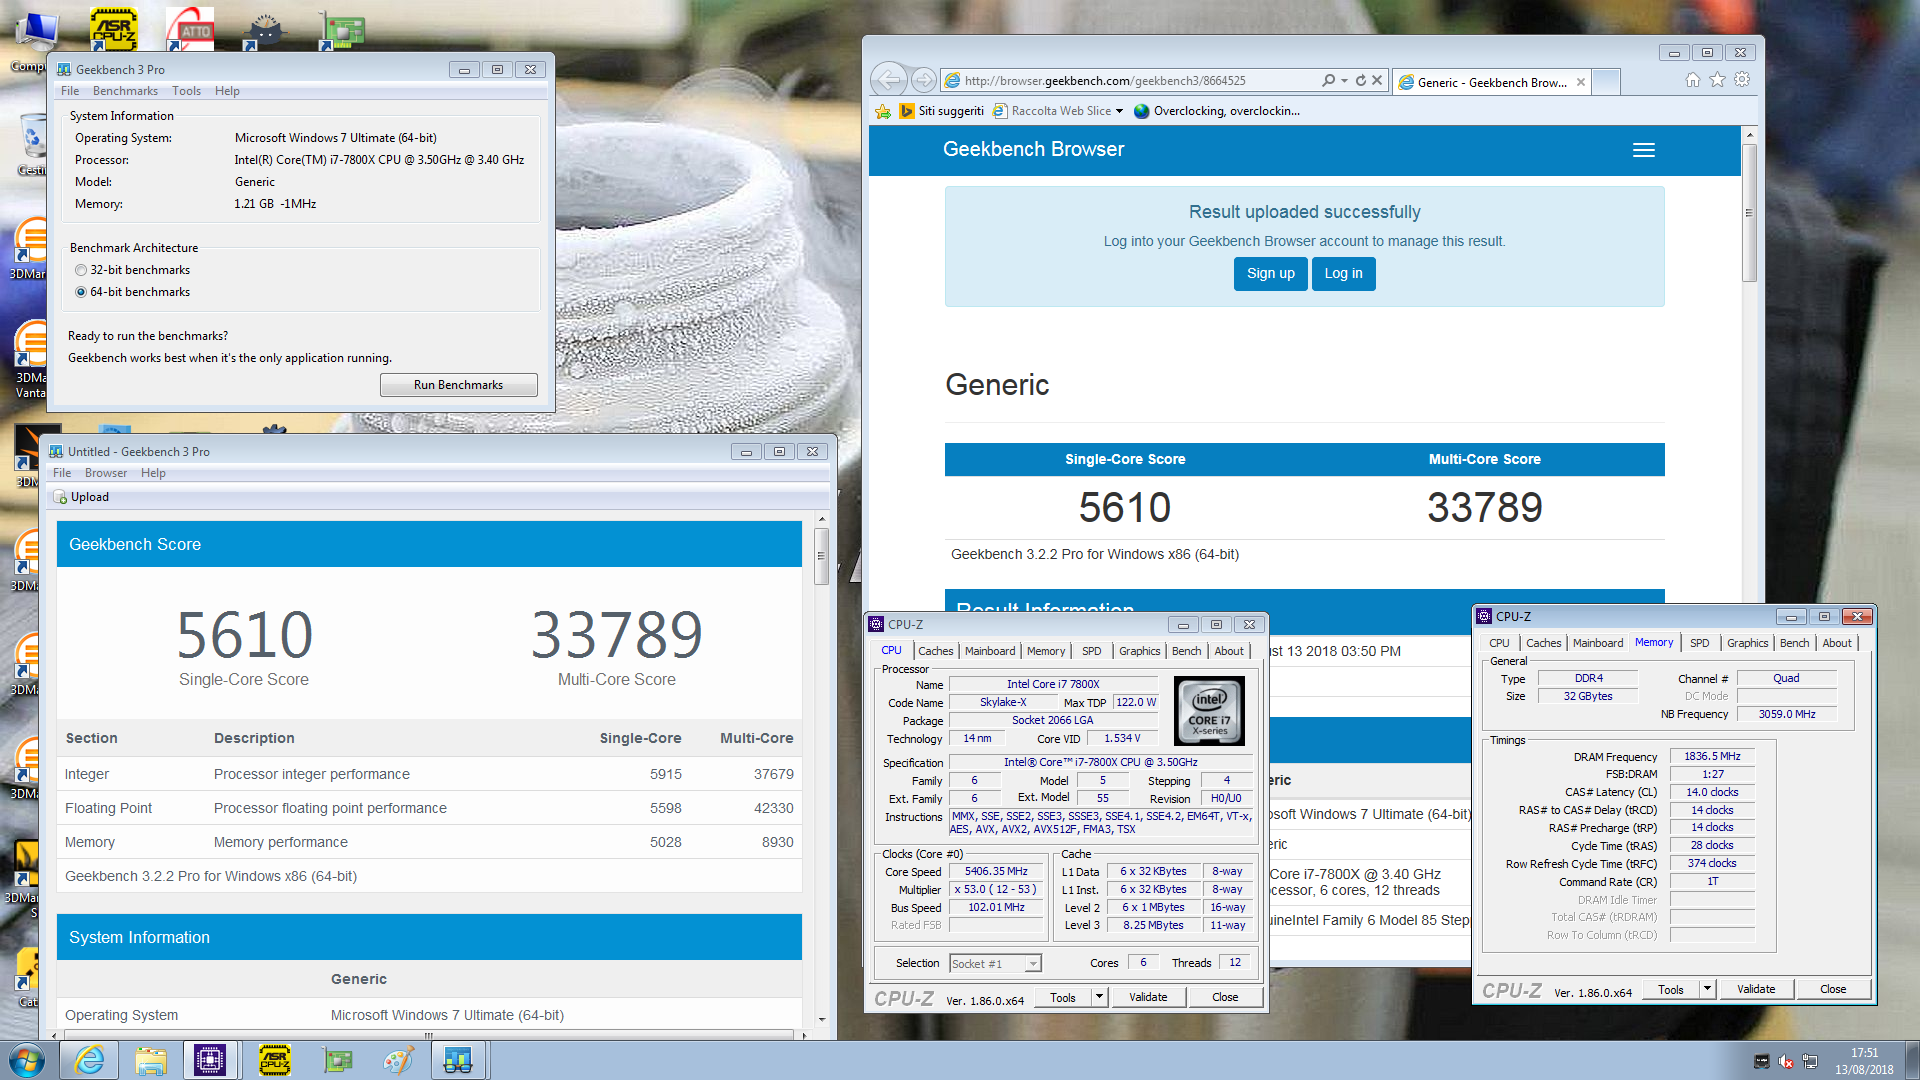Click the muted volume tray icon
This screenshot has width=1920, height=1080.
point(1786,1062)
